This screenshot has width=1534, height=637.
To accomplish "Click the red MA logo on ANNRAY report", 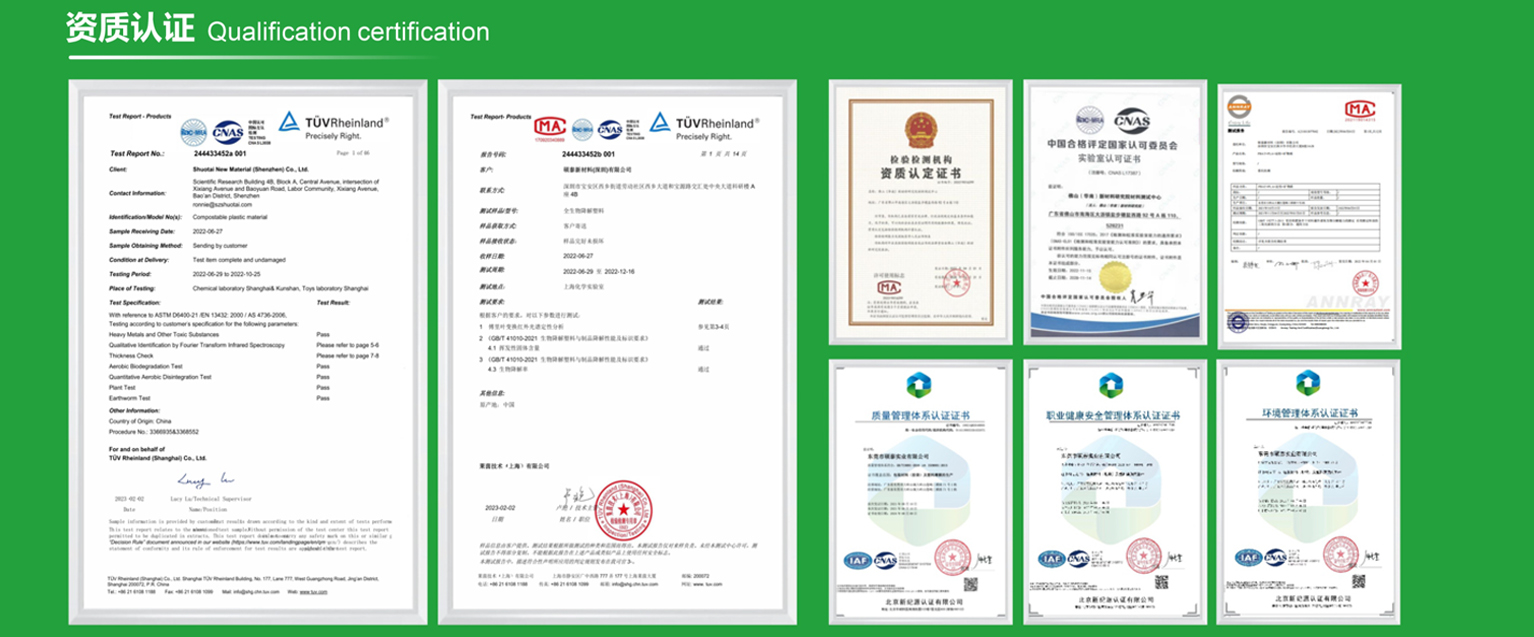I will pyautogui.click(x=1359, y=110).
